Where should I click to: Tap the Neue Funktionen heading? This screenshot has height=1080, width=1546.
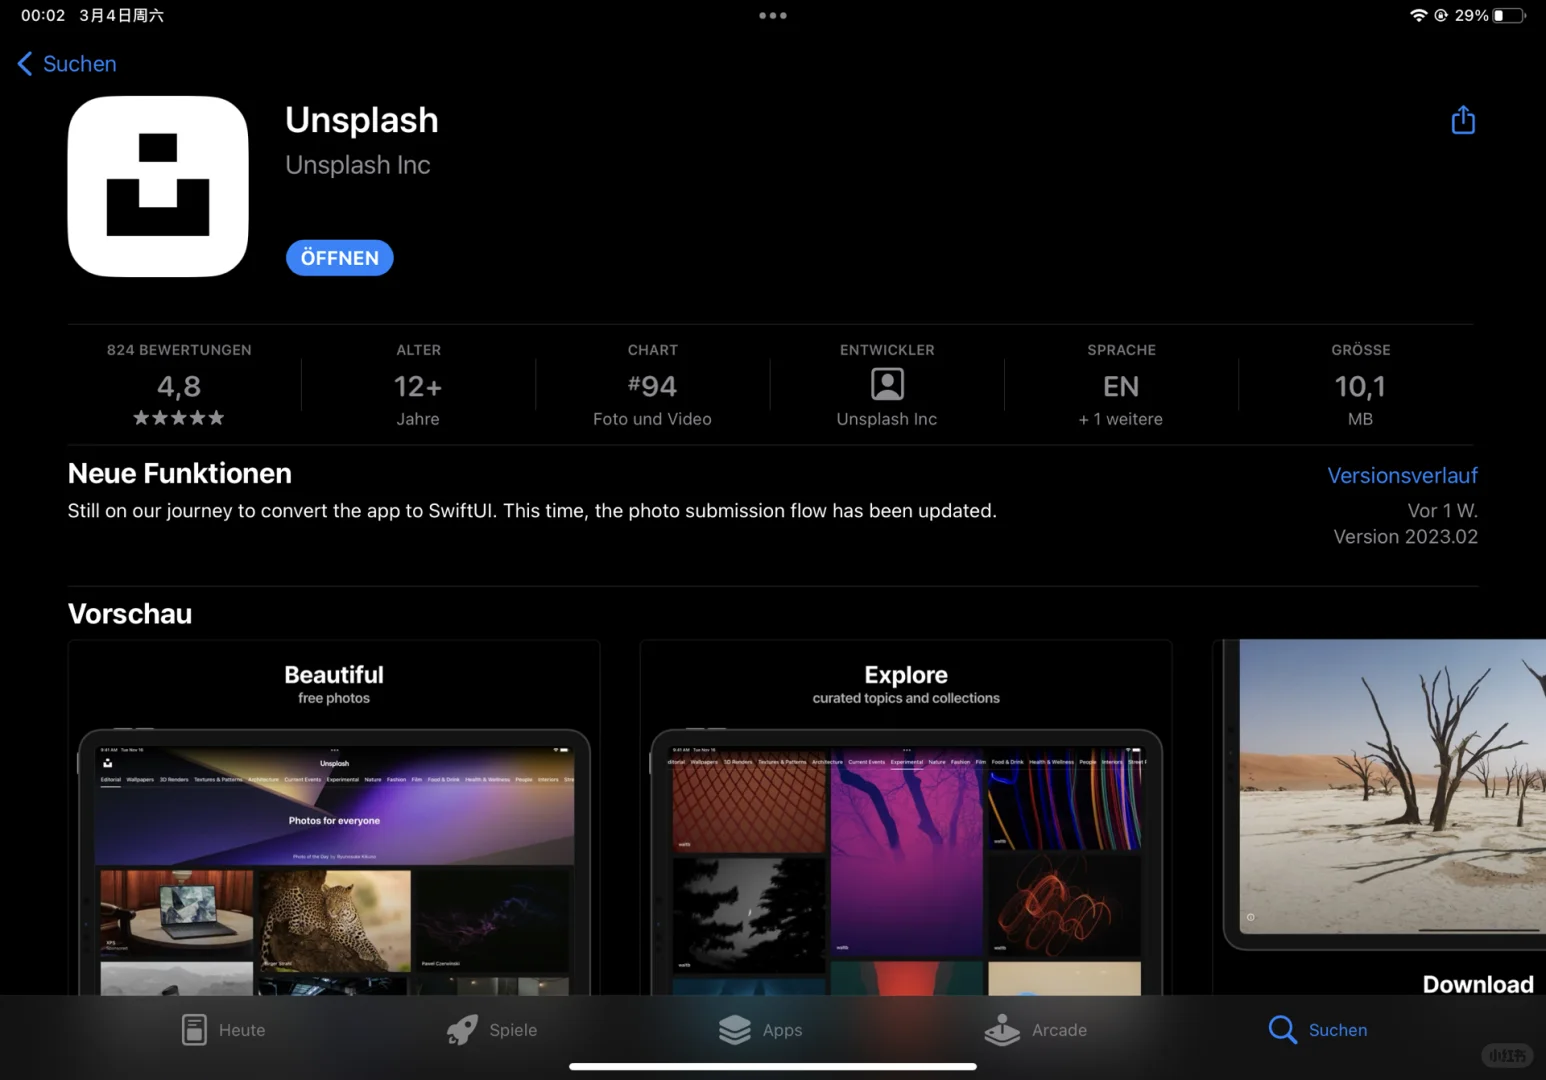[180, 473]
